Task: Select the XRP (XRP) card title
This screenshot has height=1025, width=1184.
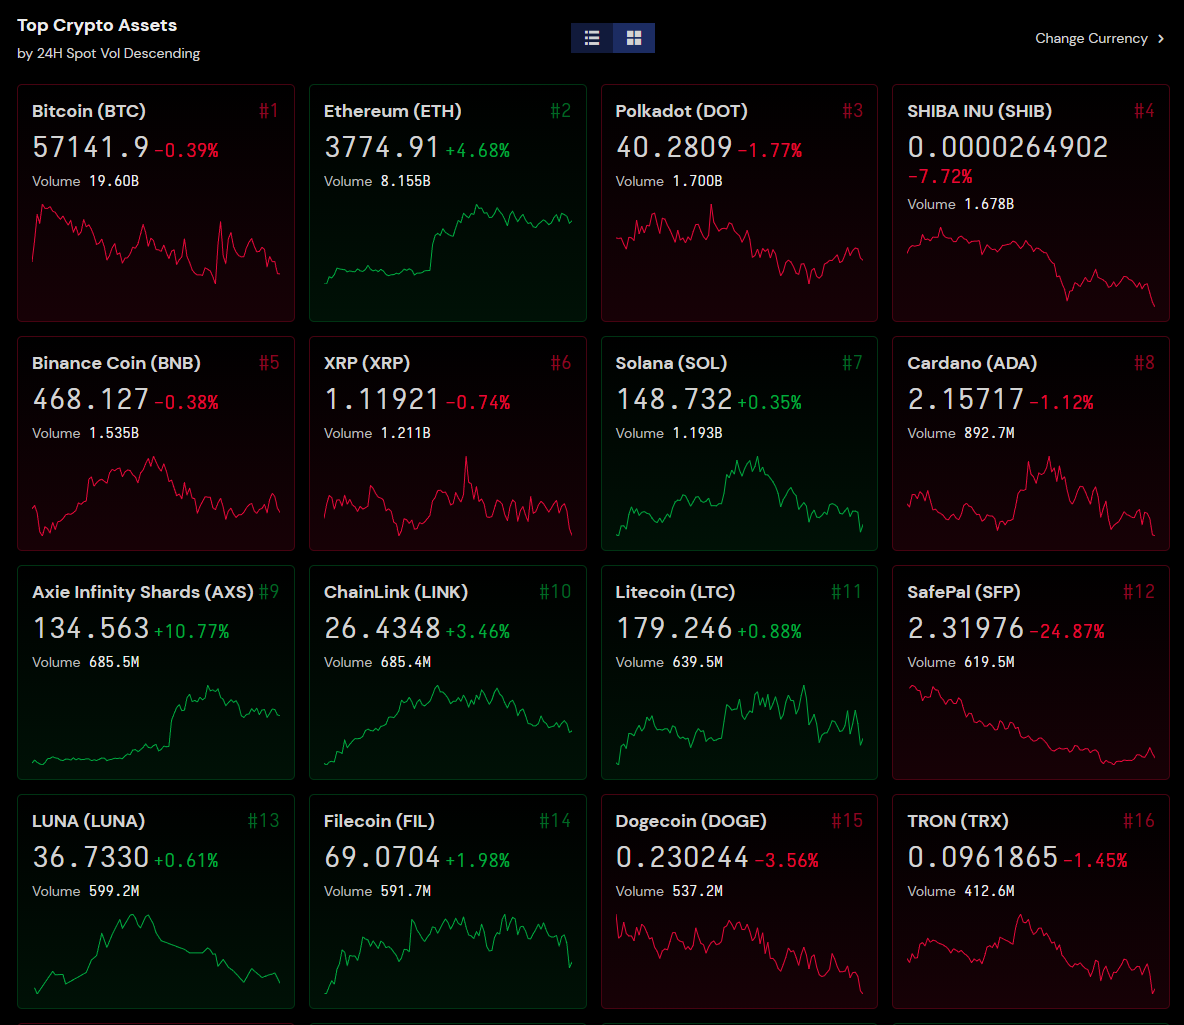Action: [367, 363]
